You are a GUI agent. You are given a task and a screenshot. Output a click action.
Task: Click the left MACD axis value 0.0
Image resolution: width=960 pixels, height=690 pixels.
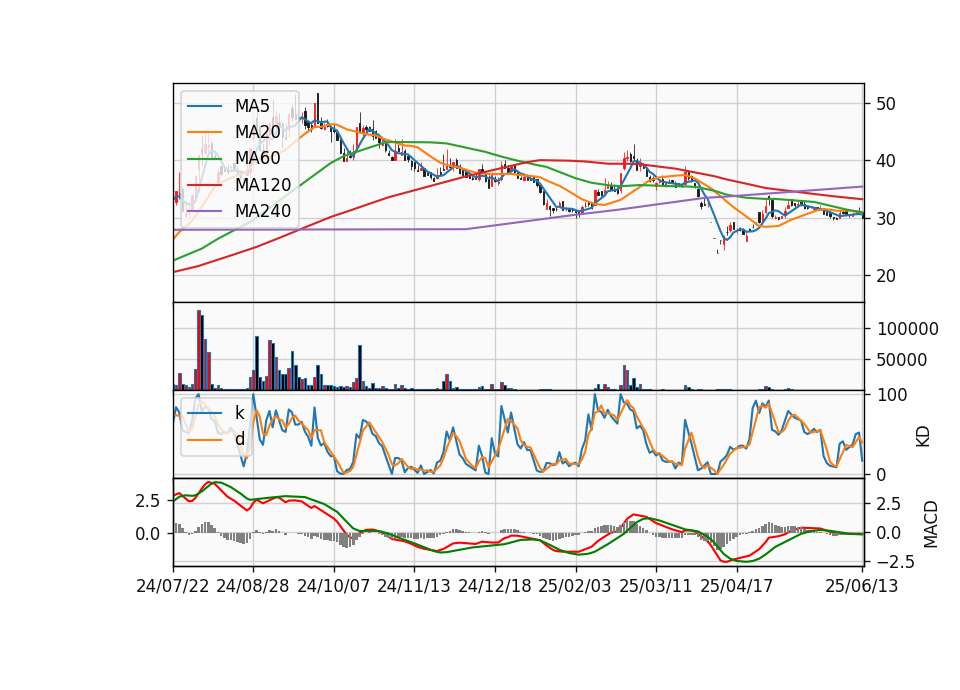click(148, 534)
